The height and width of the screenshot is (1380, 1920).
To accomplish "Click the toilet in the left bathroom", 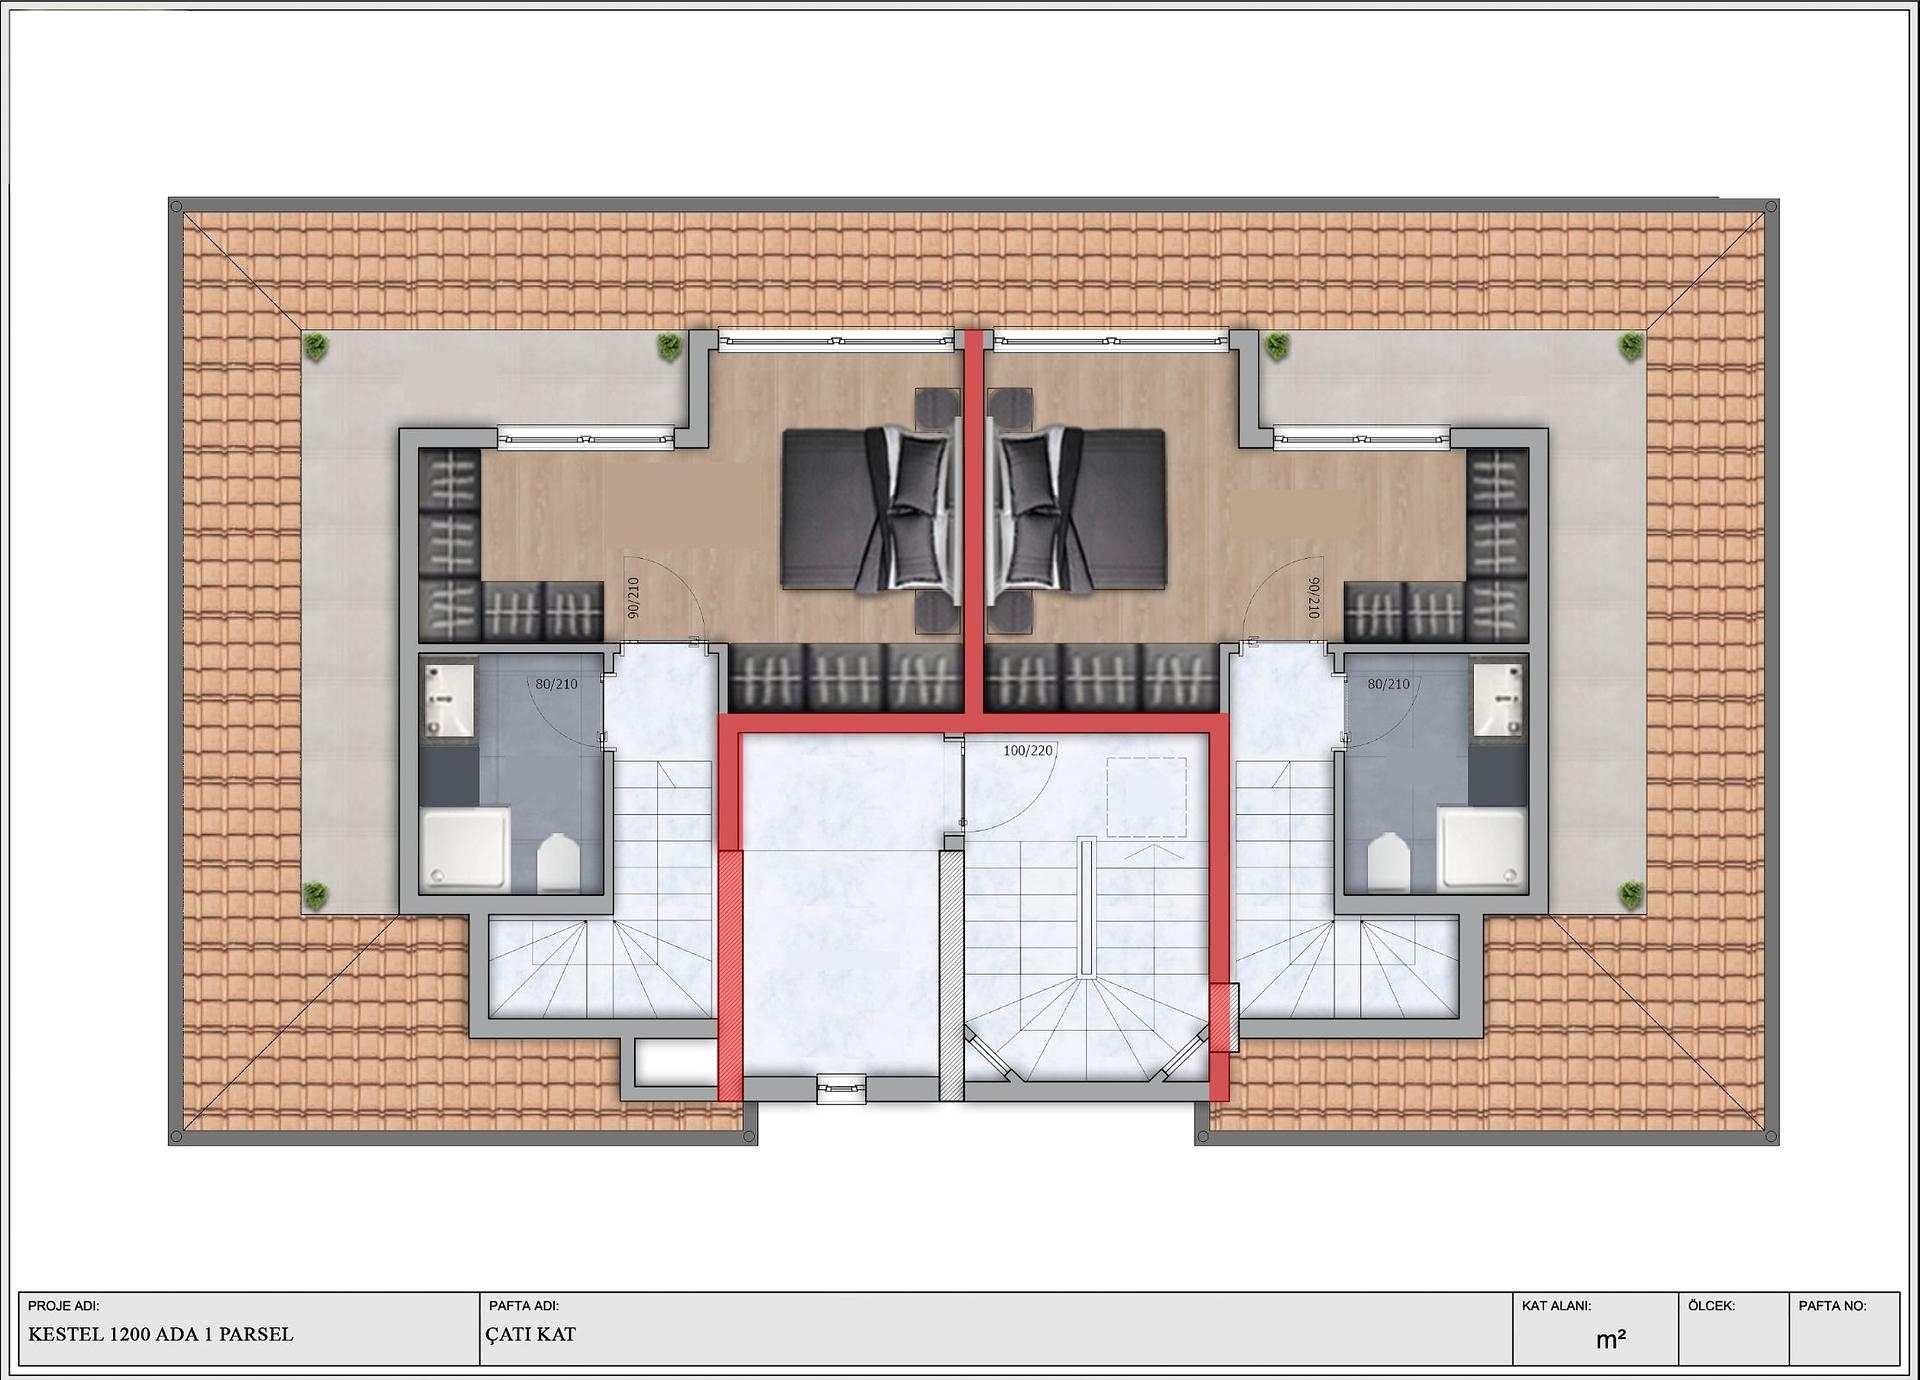I will click(558, 864).
